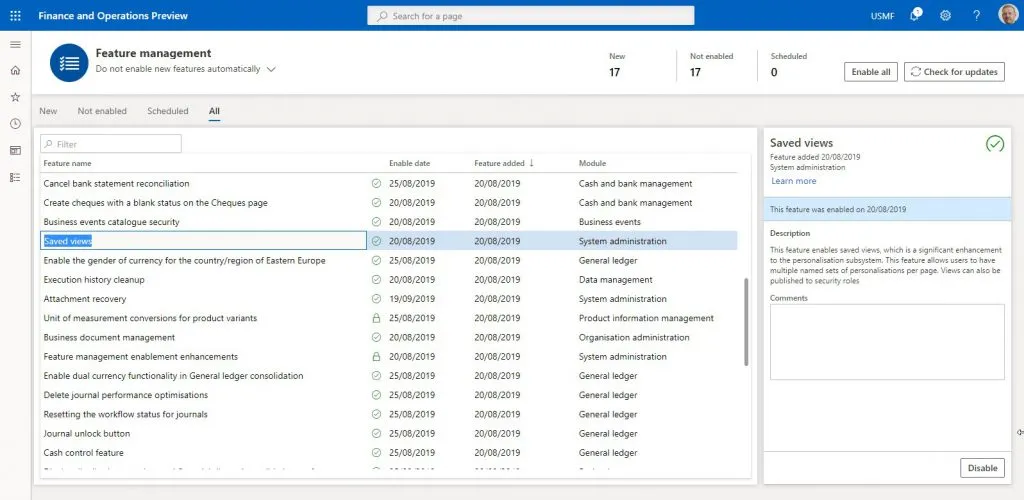Click the Disable button
Screen dimensions: 1024x500
point(982,468)
